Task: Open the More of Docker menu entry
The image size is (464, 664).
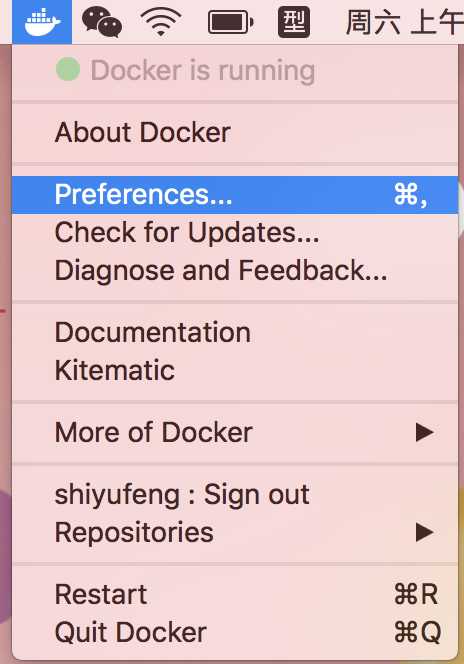Action: tap(235, 432)
